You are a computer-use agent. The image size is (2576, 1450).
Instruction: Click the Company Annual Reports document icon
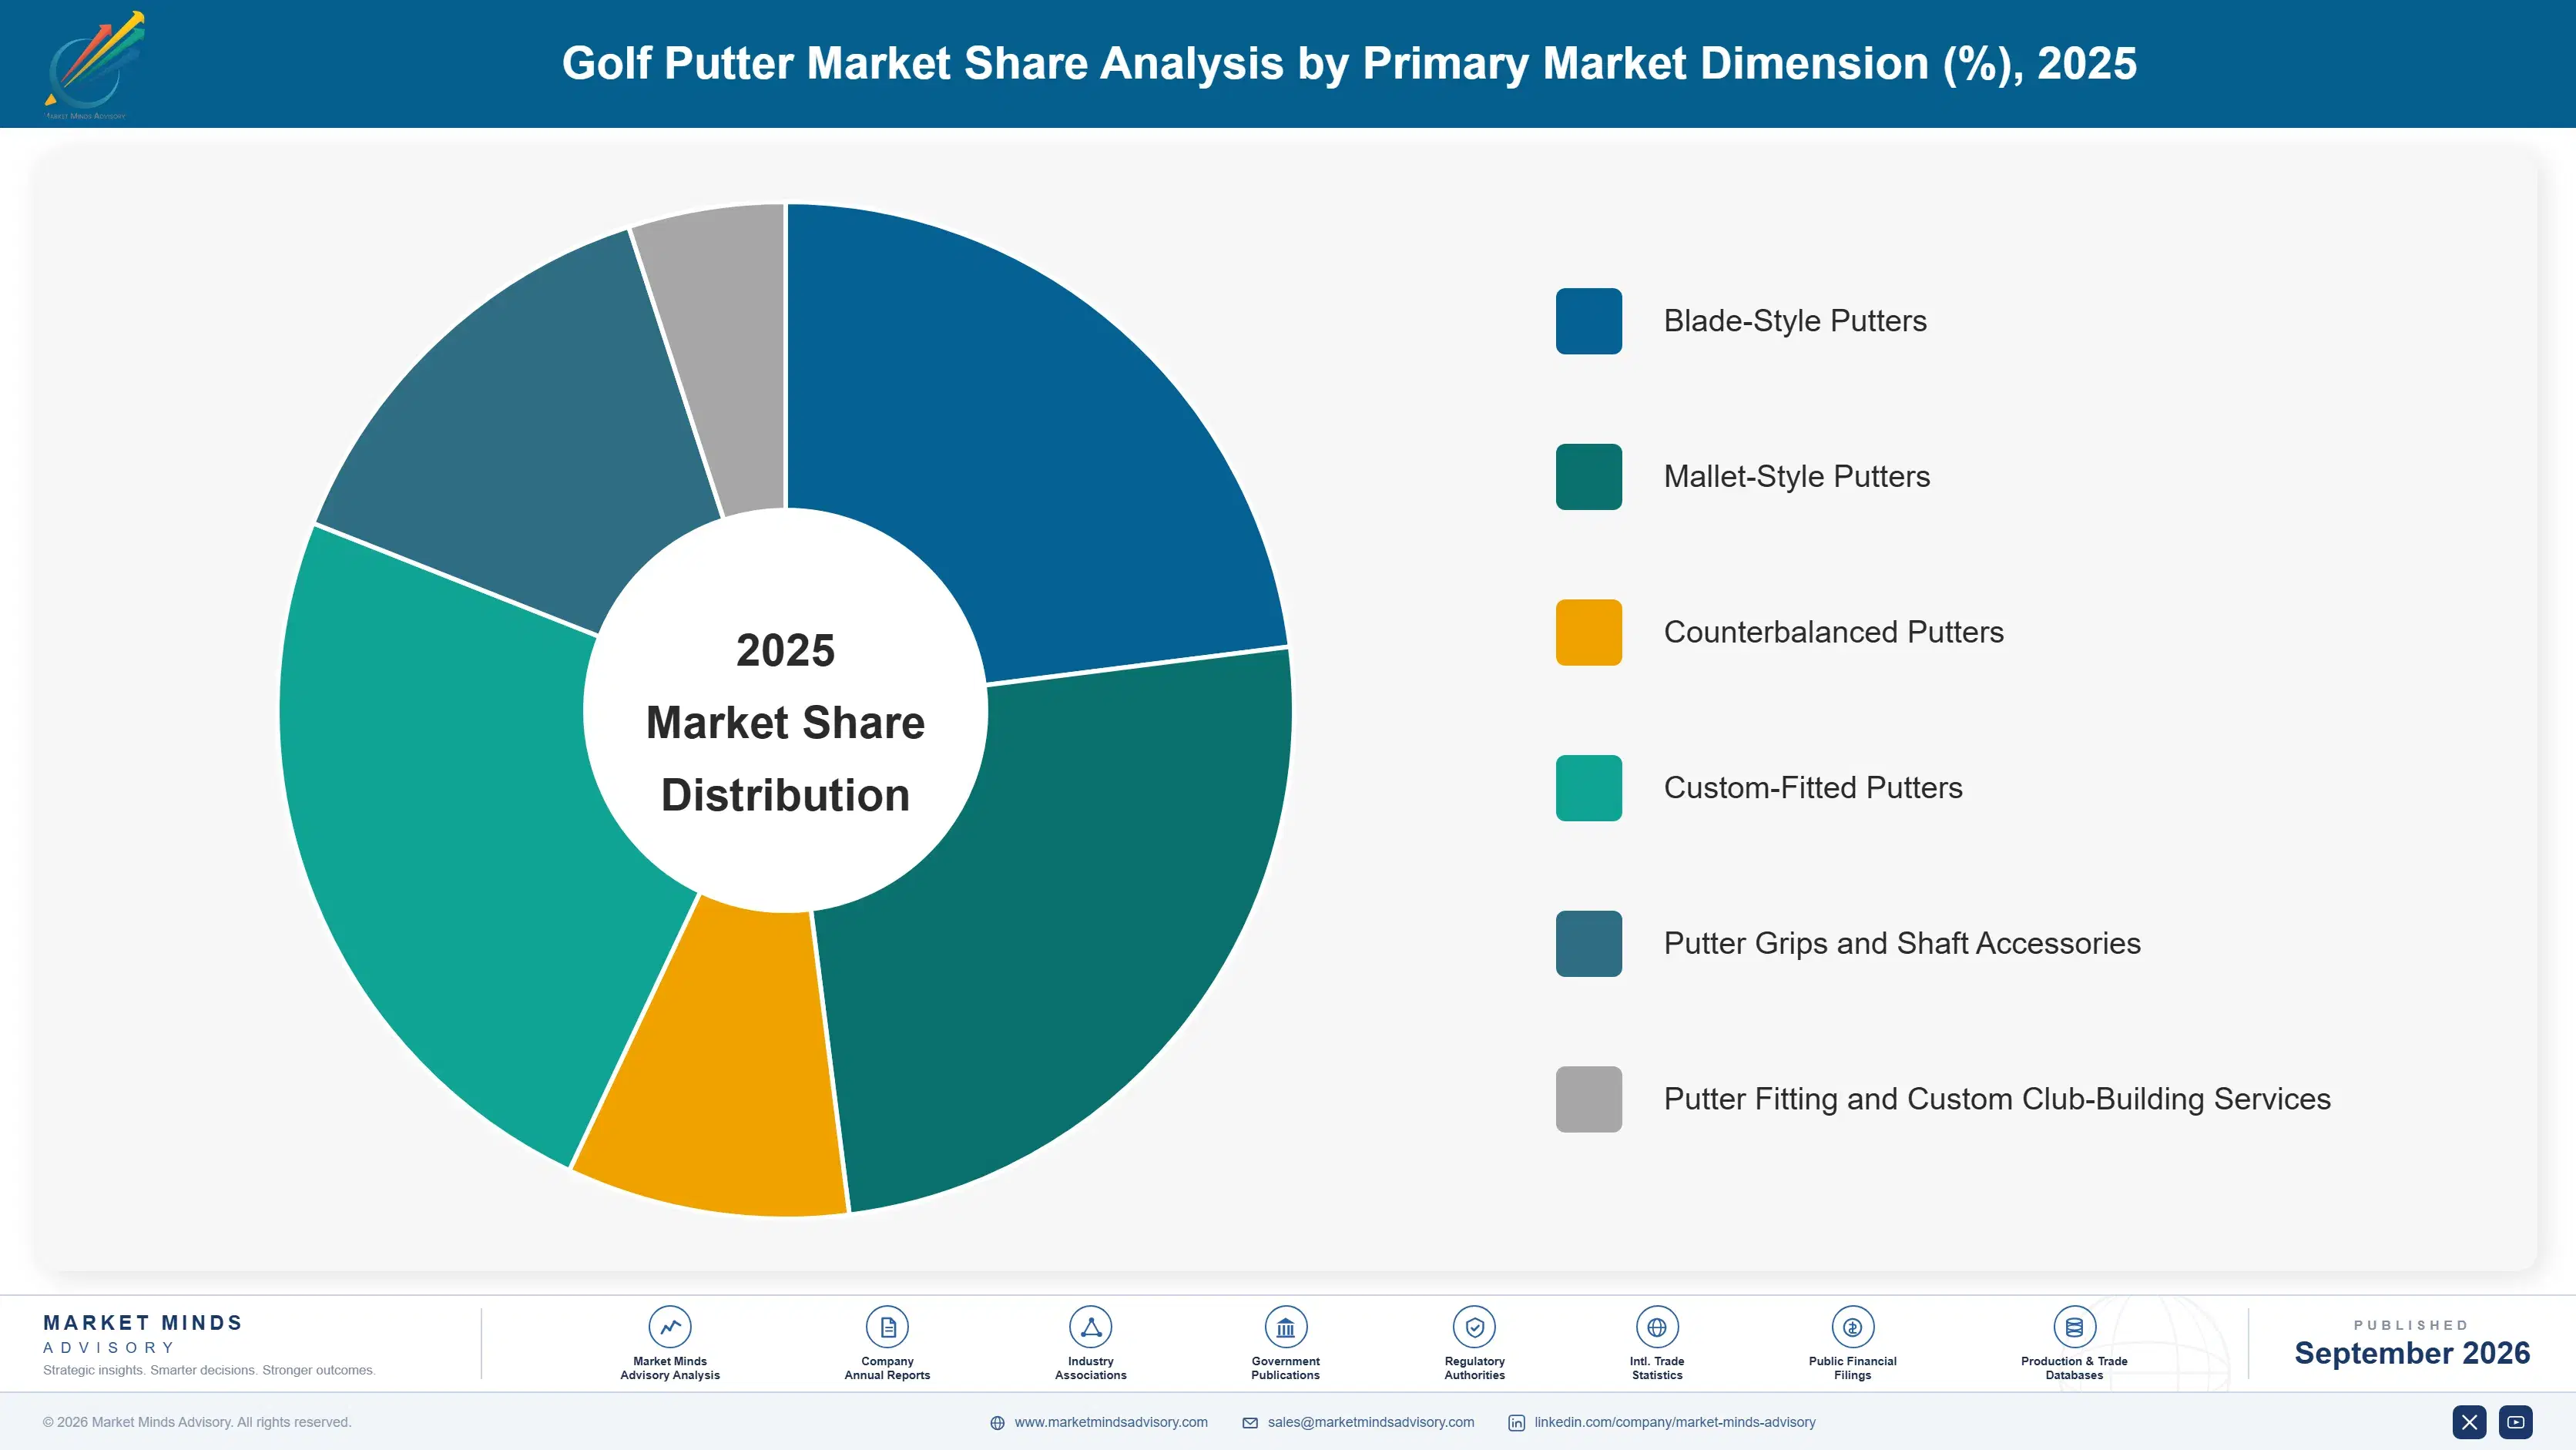point(887,1327)
